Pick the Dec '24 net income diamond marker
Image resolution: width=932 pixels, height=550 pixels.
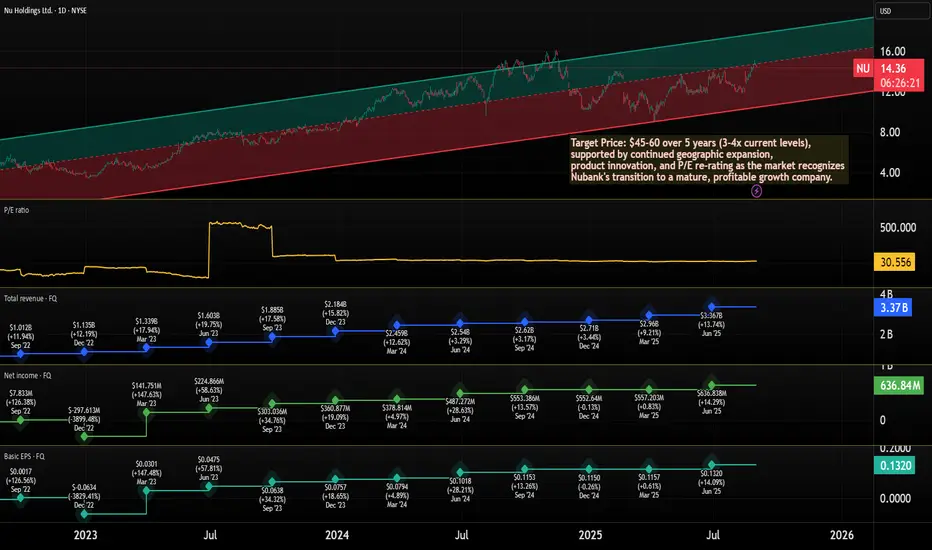(588, 389)
